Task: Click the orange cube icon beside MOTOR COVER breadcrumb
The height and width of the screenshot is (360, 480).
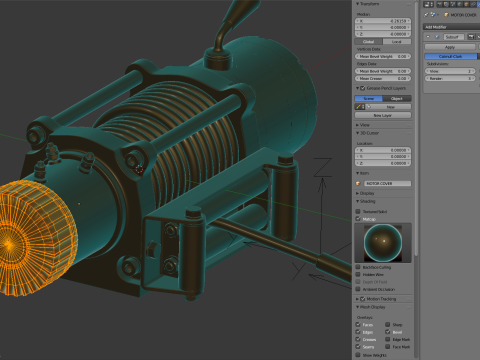Action: [447, 15]
